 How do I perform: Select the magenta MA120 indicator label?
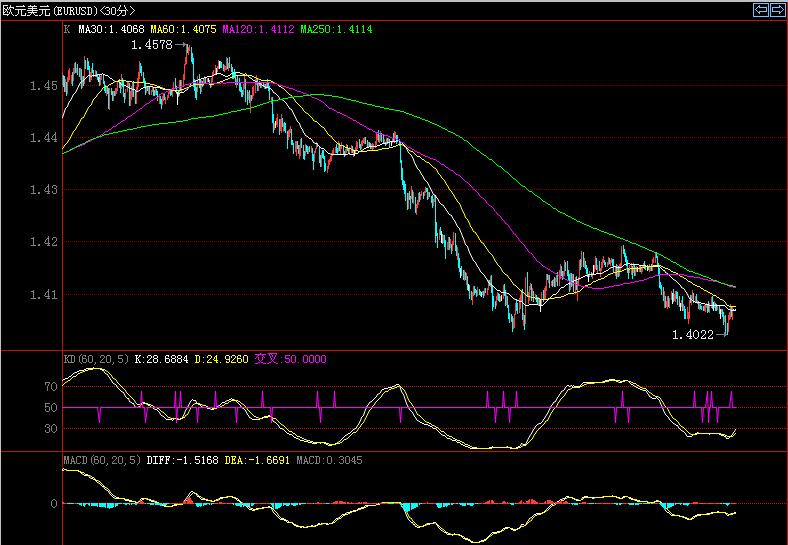(258, 30)
